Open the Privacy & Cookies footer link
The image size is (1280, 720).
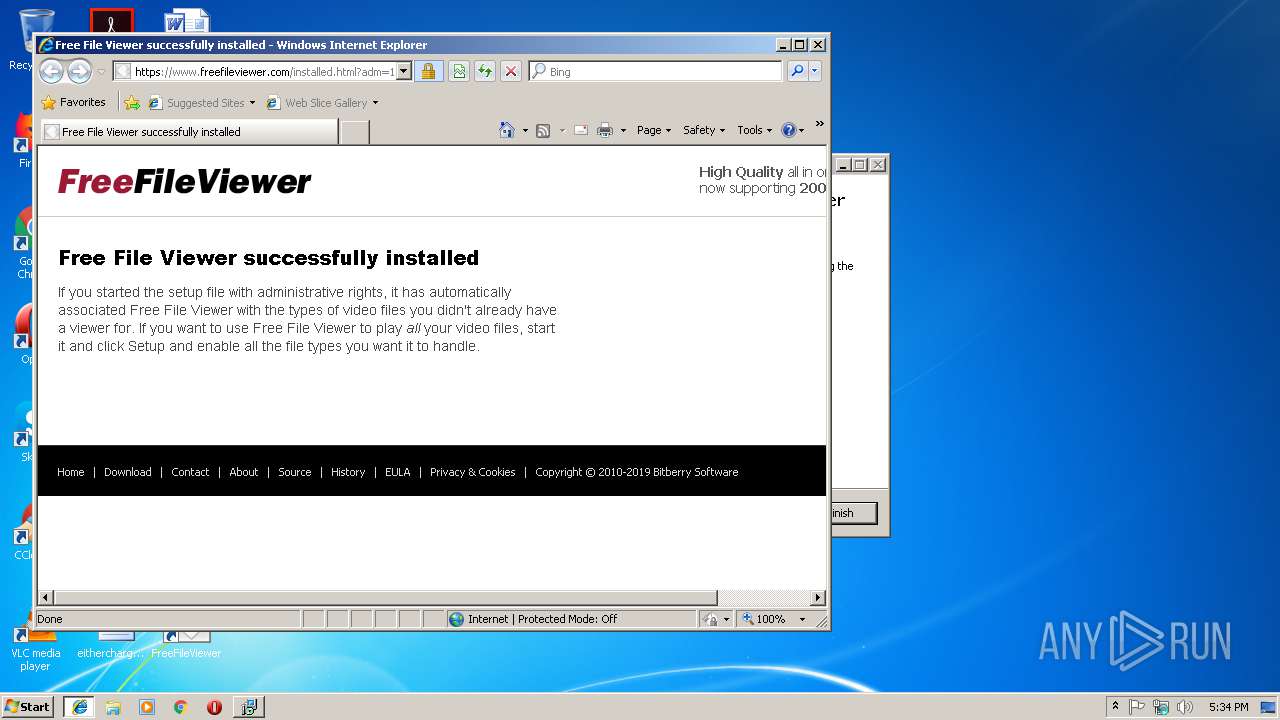tap(473, 472)
